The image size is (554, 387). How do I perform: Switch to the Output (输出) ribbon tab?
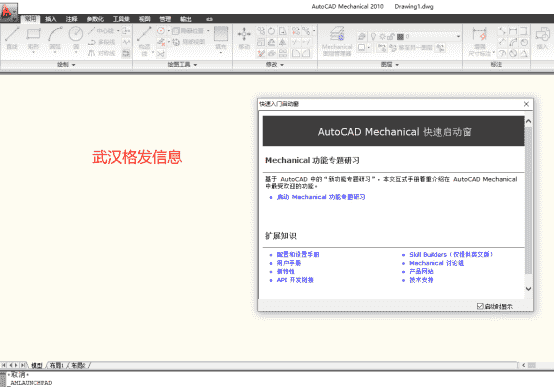click(185, 19)
